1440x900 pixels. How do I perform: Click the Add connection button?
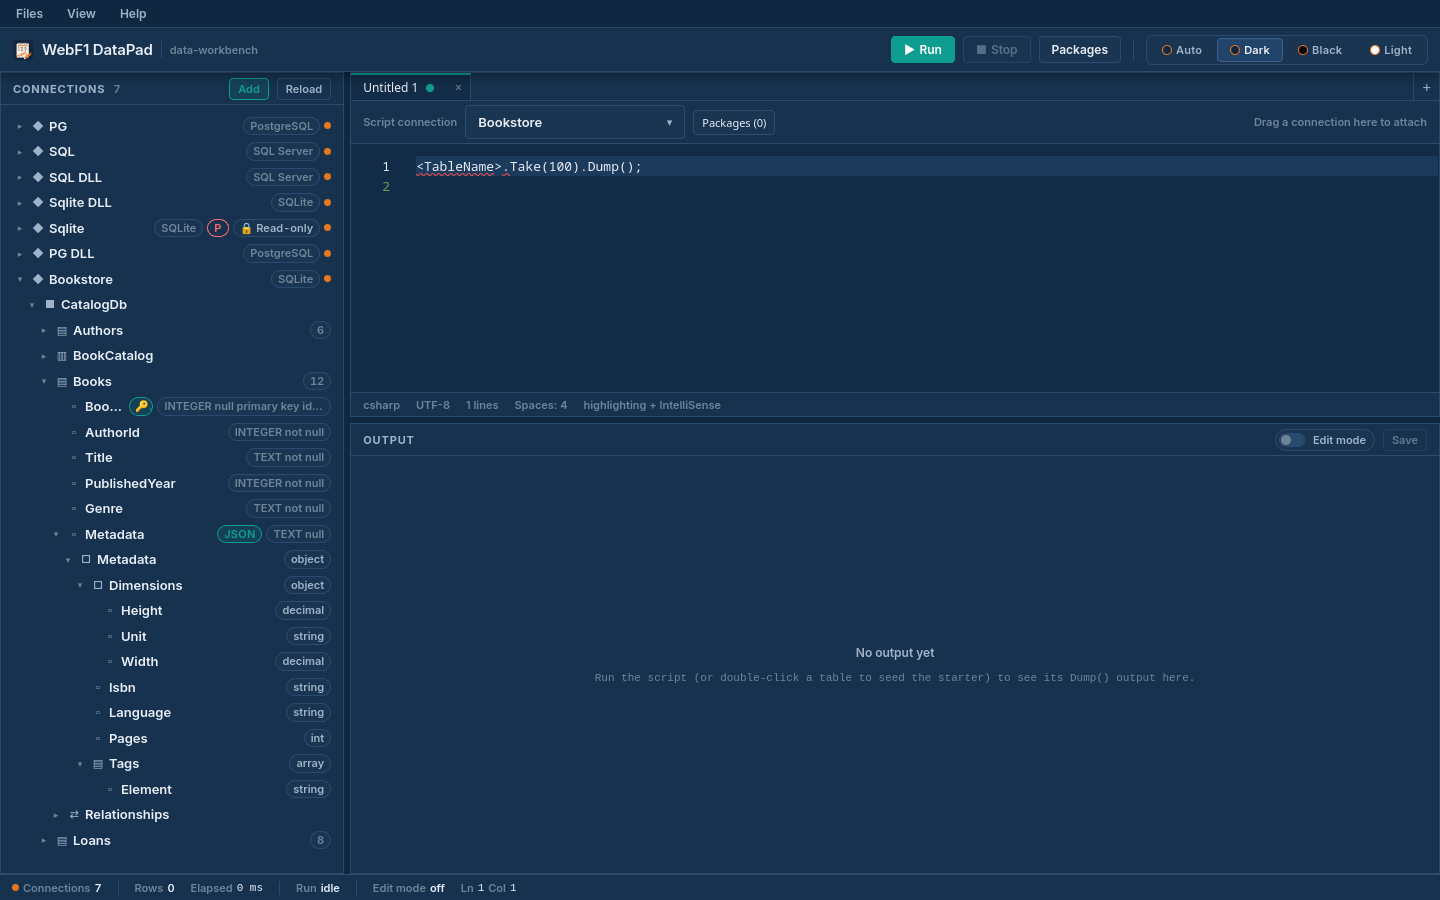coord(249,89)
